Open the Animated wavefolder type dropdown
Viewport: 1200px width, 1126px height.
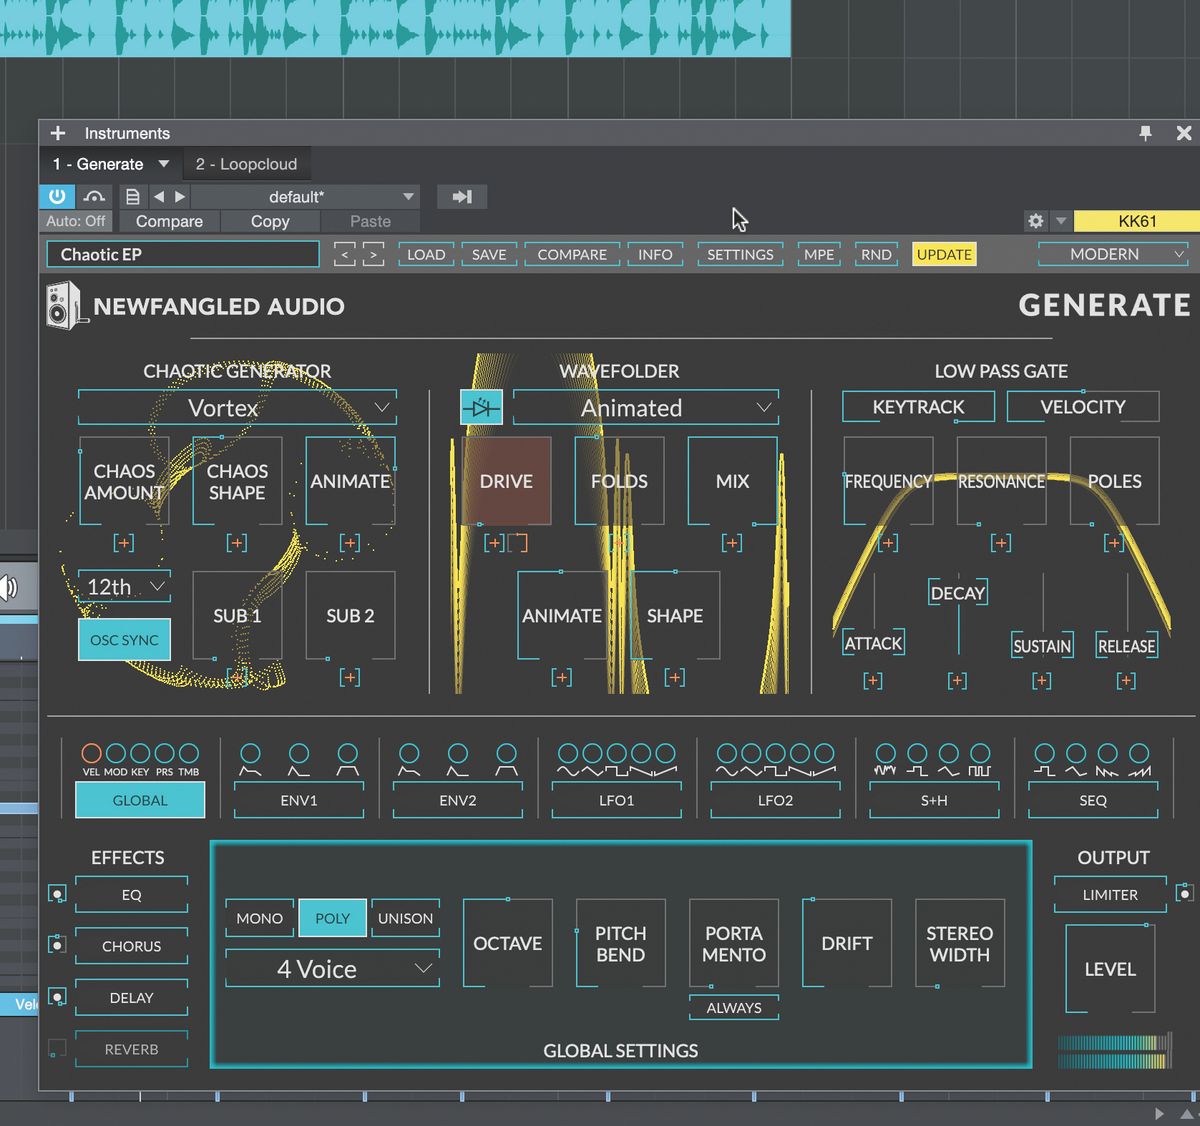[x=645, y=408]
